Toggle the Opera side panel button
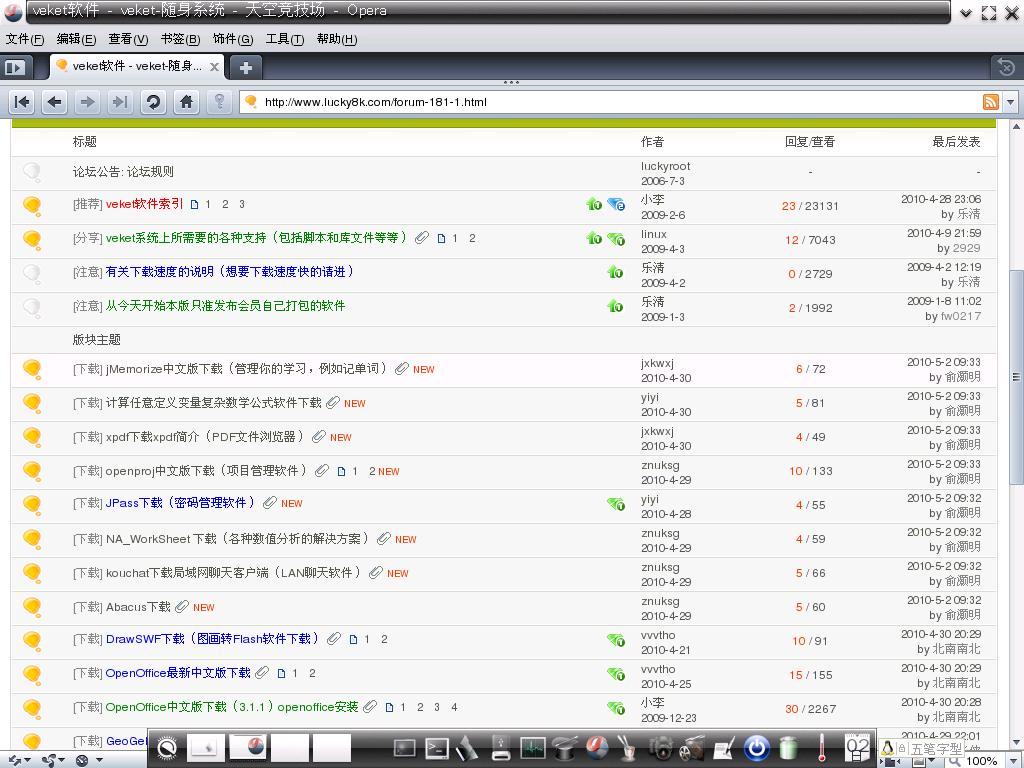Image resolution: width=1024 pixels, height=768 pixels. coord(14,67)
